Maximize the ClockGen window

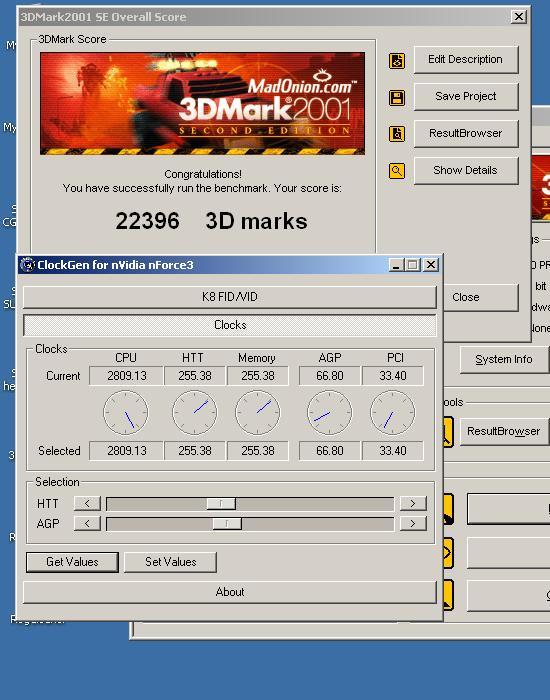(412, 265)
